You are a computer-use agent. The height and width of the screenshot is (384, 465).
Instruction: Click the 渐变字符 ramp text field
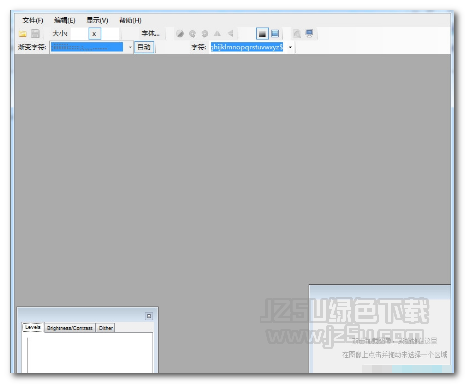point(87,47)
